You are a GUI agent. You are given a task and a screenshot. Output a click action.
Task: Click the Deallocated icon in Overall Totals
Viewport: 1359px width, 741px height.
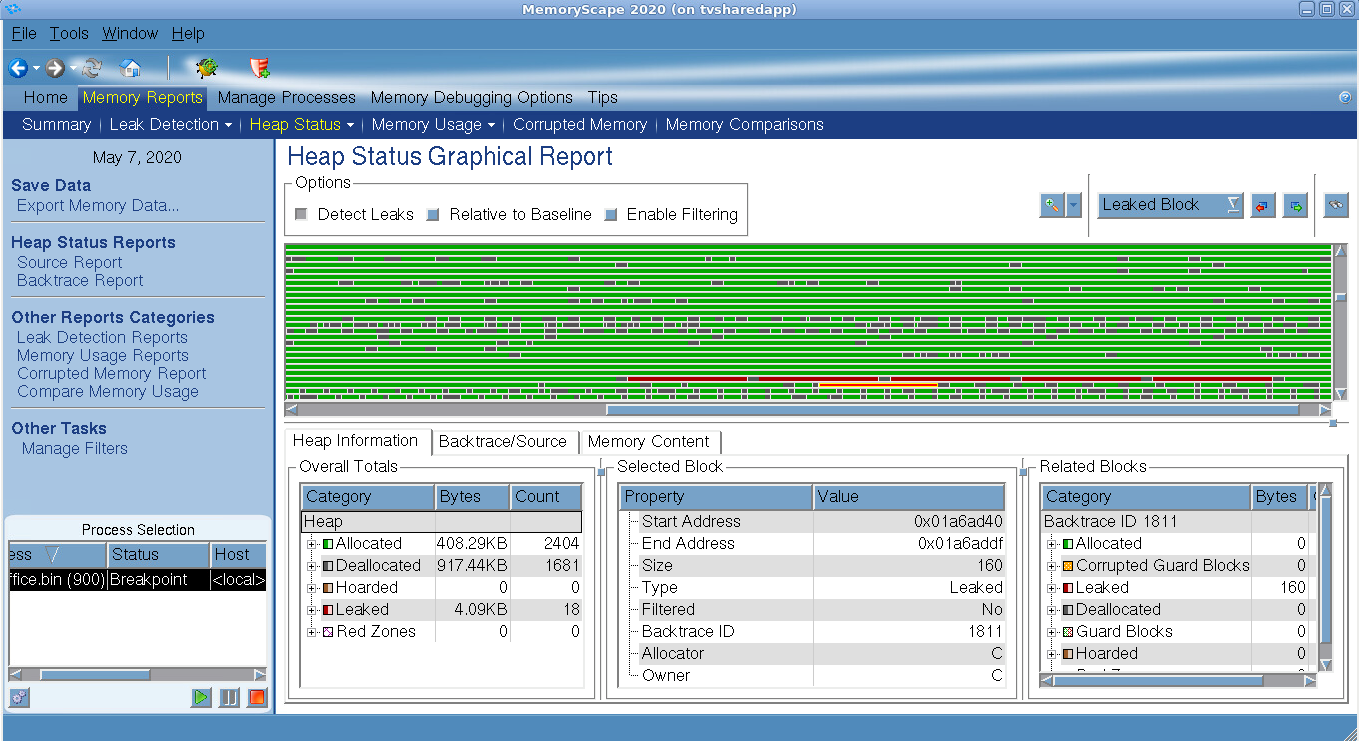coord(328,566)
